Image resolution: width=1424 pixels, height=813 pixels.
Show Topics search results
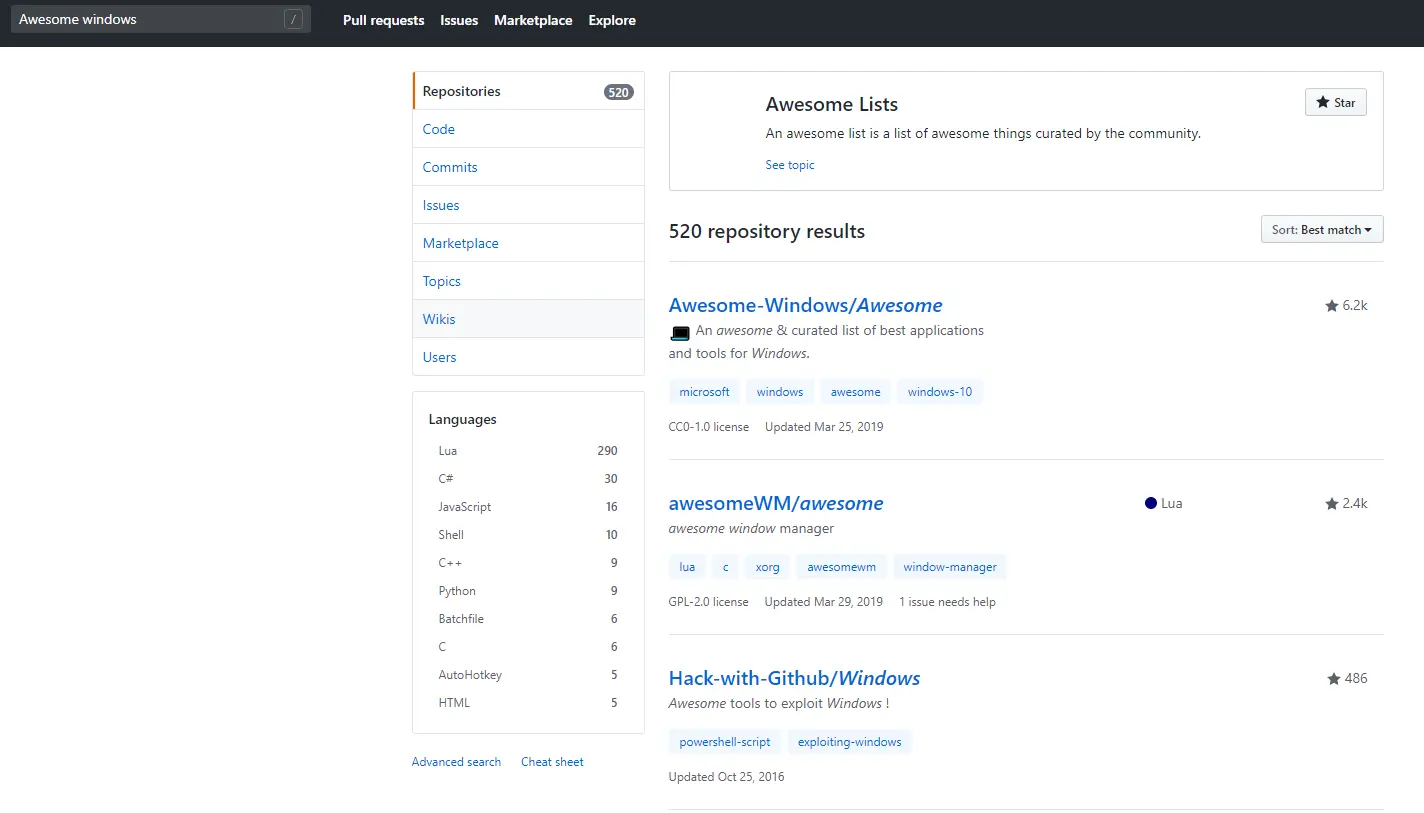tap(528, 281)
